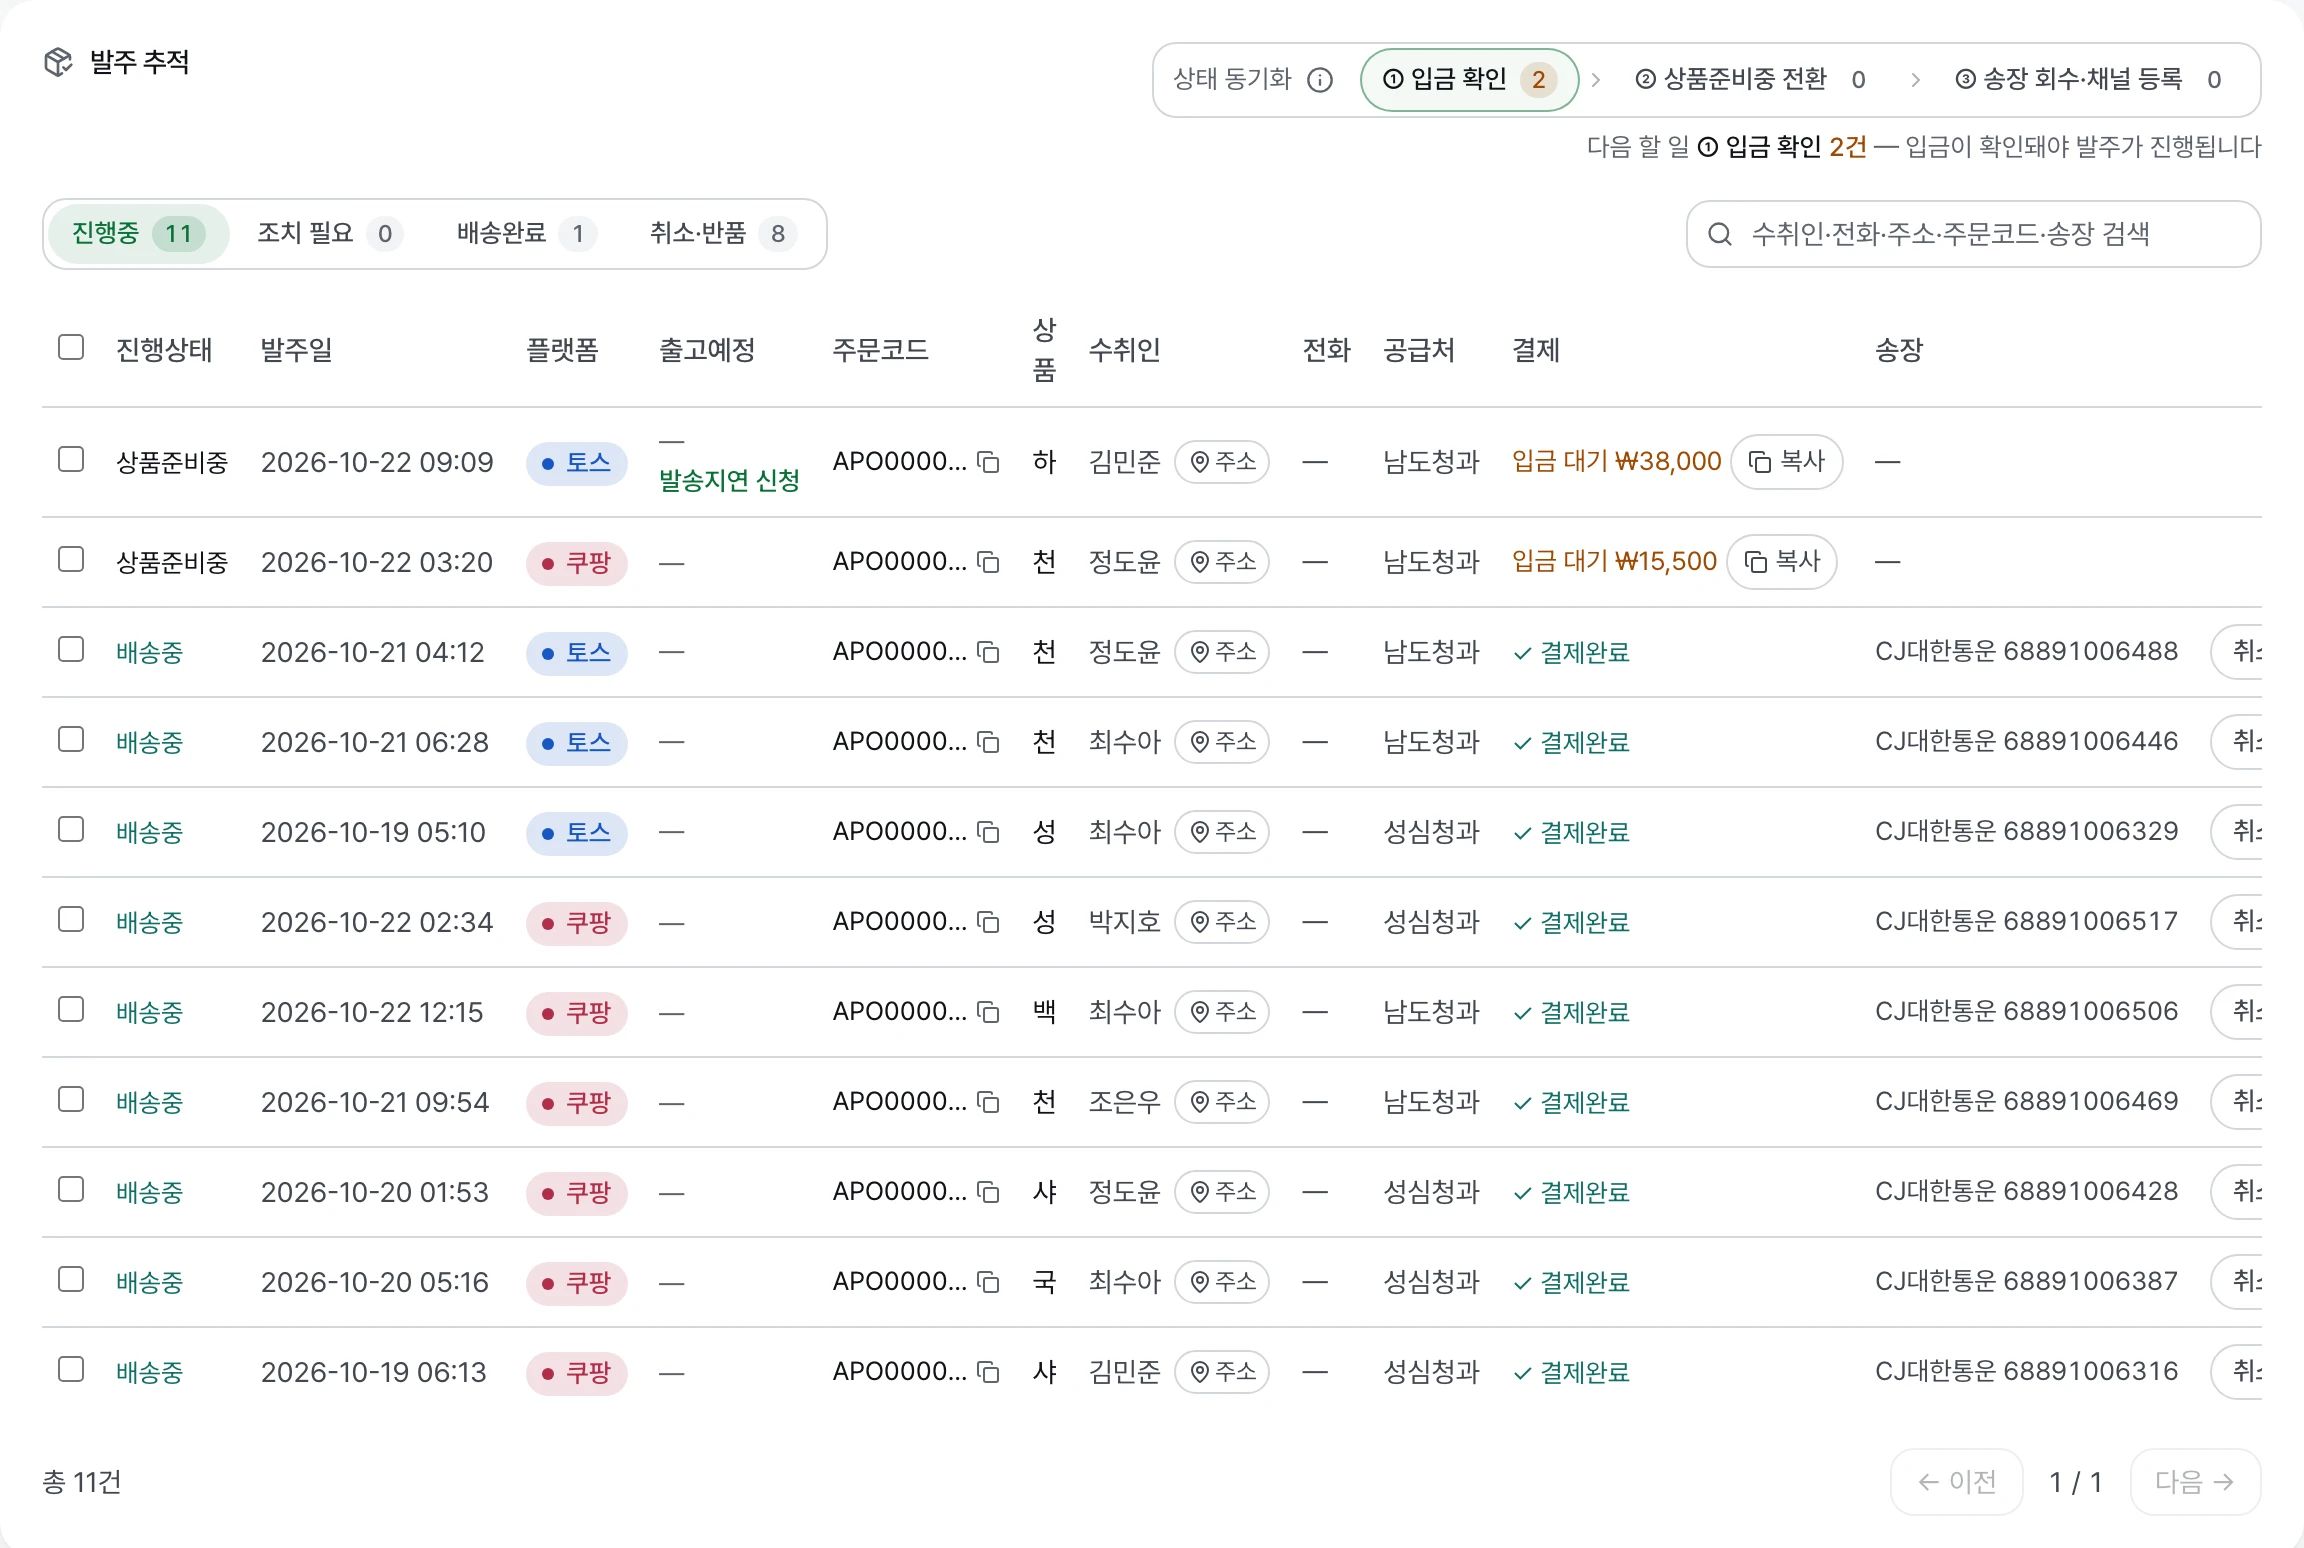Click the 발주일 column header
The image size is (2304, 1548).
click(x=296, y=350)
